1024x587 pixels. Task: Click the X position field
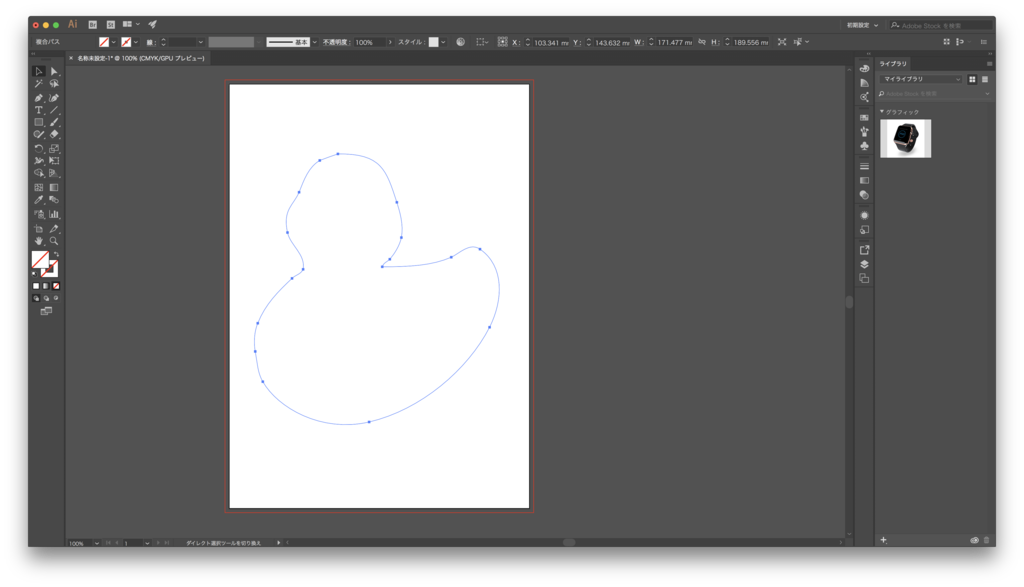coord(550,42)
